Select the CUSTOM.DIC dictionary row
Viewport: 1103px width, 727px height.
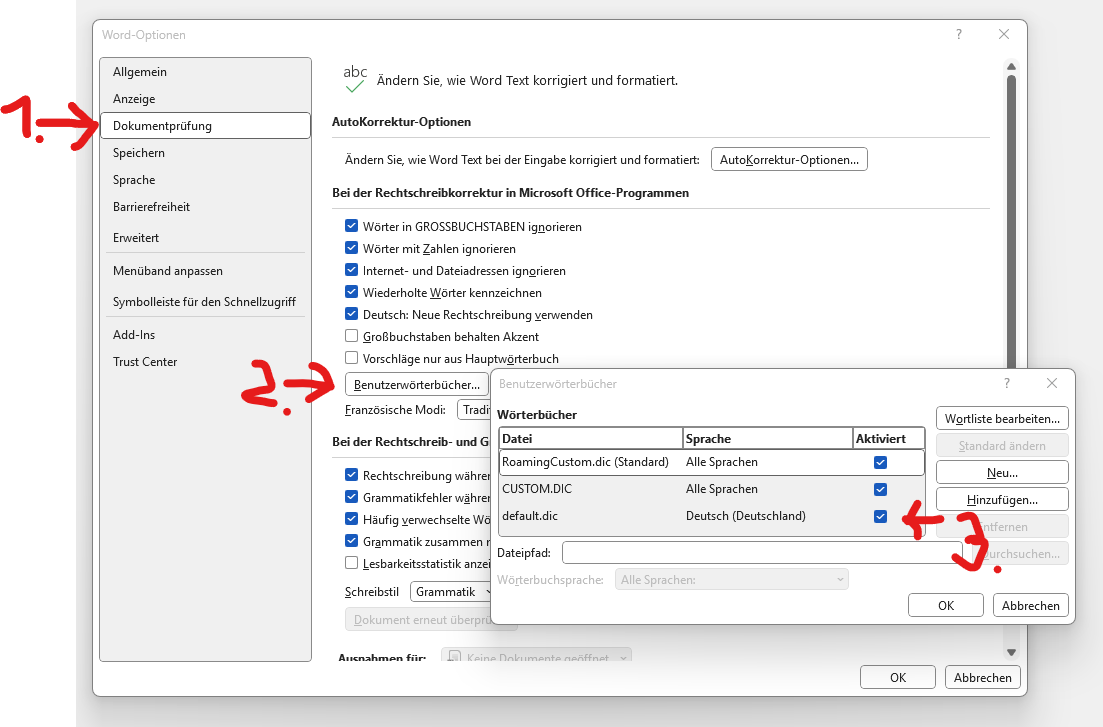tap(711, 489)
